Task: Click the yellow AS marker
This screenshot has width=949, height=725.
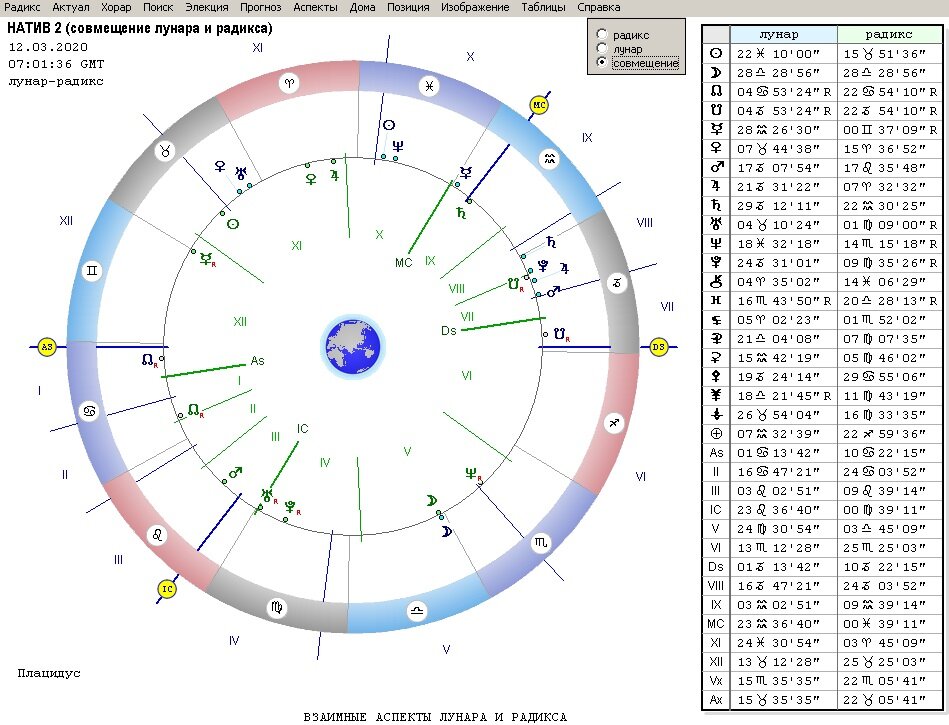Action: coord(47,347)
